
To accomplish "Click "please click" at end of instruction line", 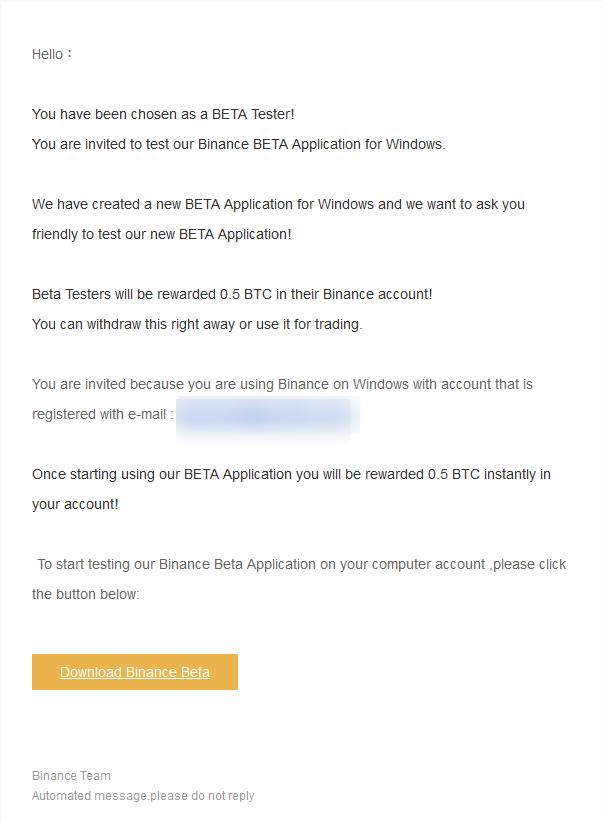I will [530, 564].
